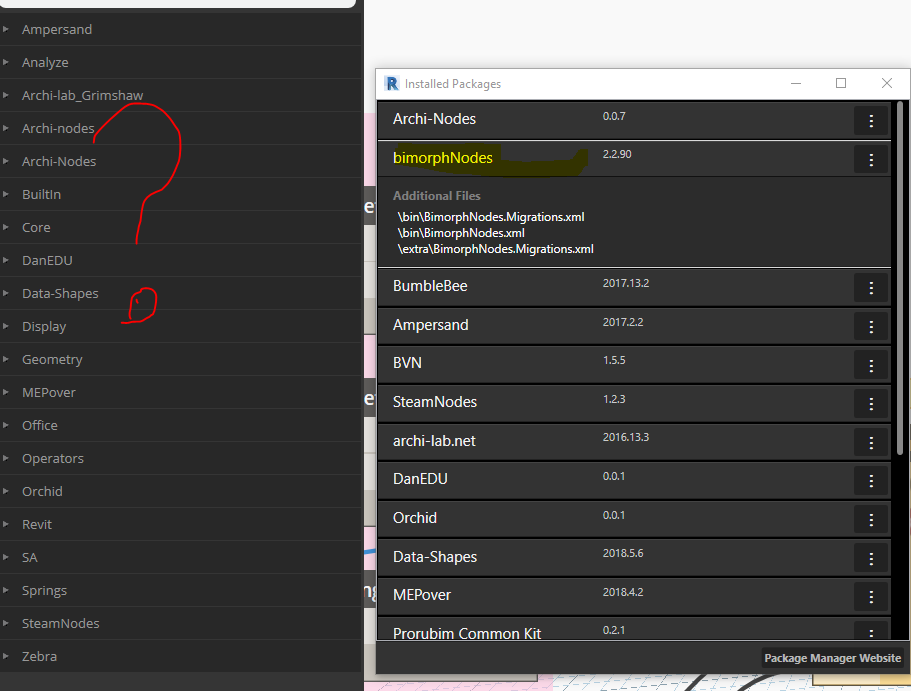
Task: Expand the Geometry library category
Action: point(5,359)
